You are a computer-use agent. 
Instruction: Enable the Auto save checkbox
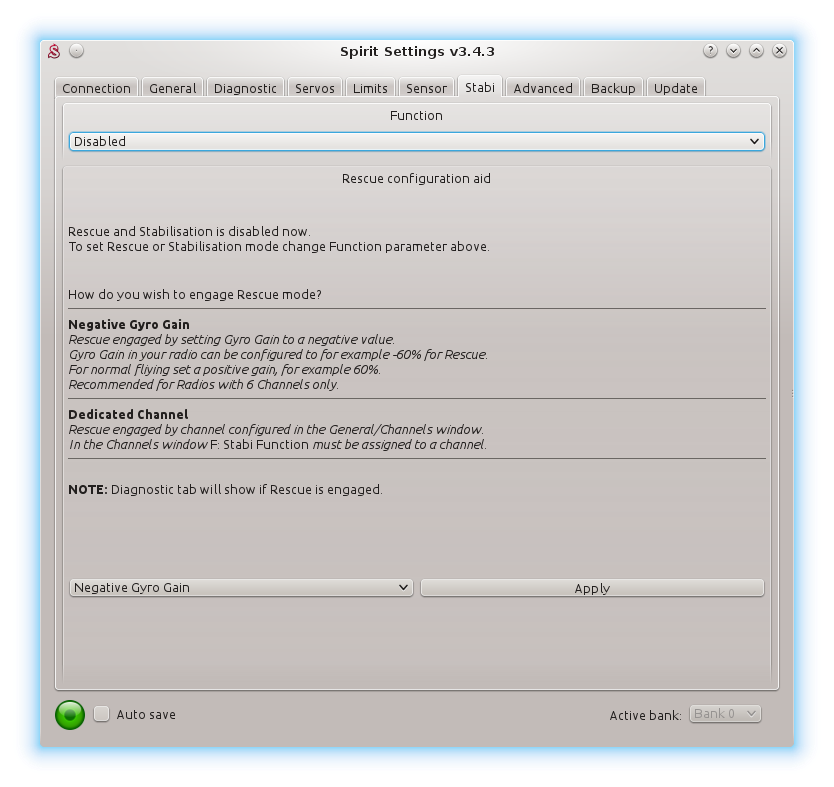click(x=102, y=714)
